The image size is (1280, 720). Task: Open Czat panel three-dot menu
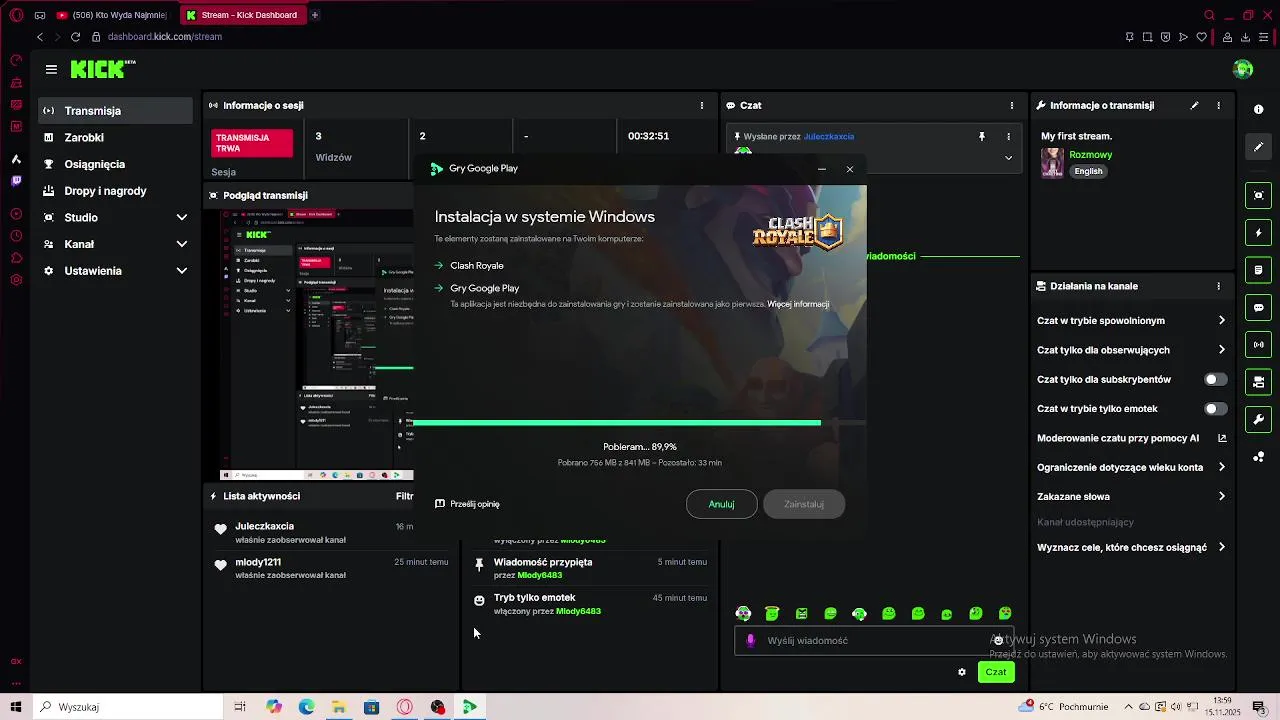[x=1012, y=105]
